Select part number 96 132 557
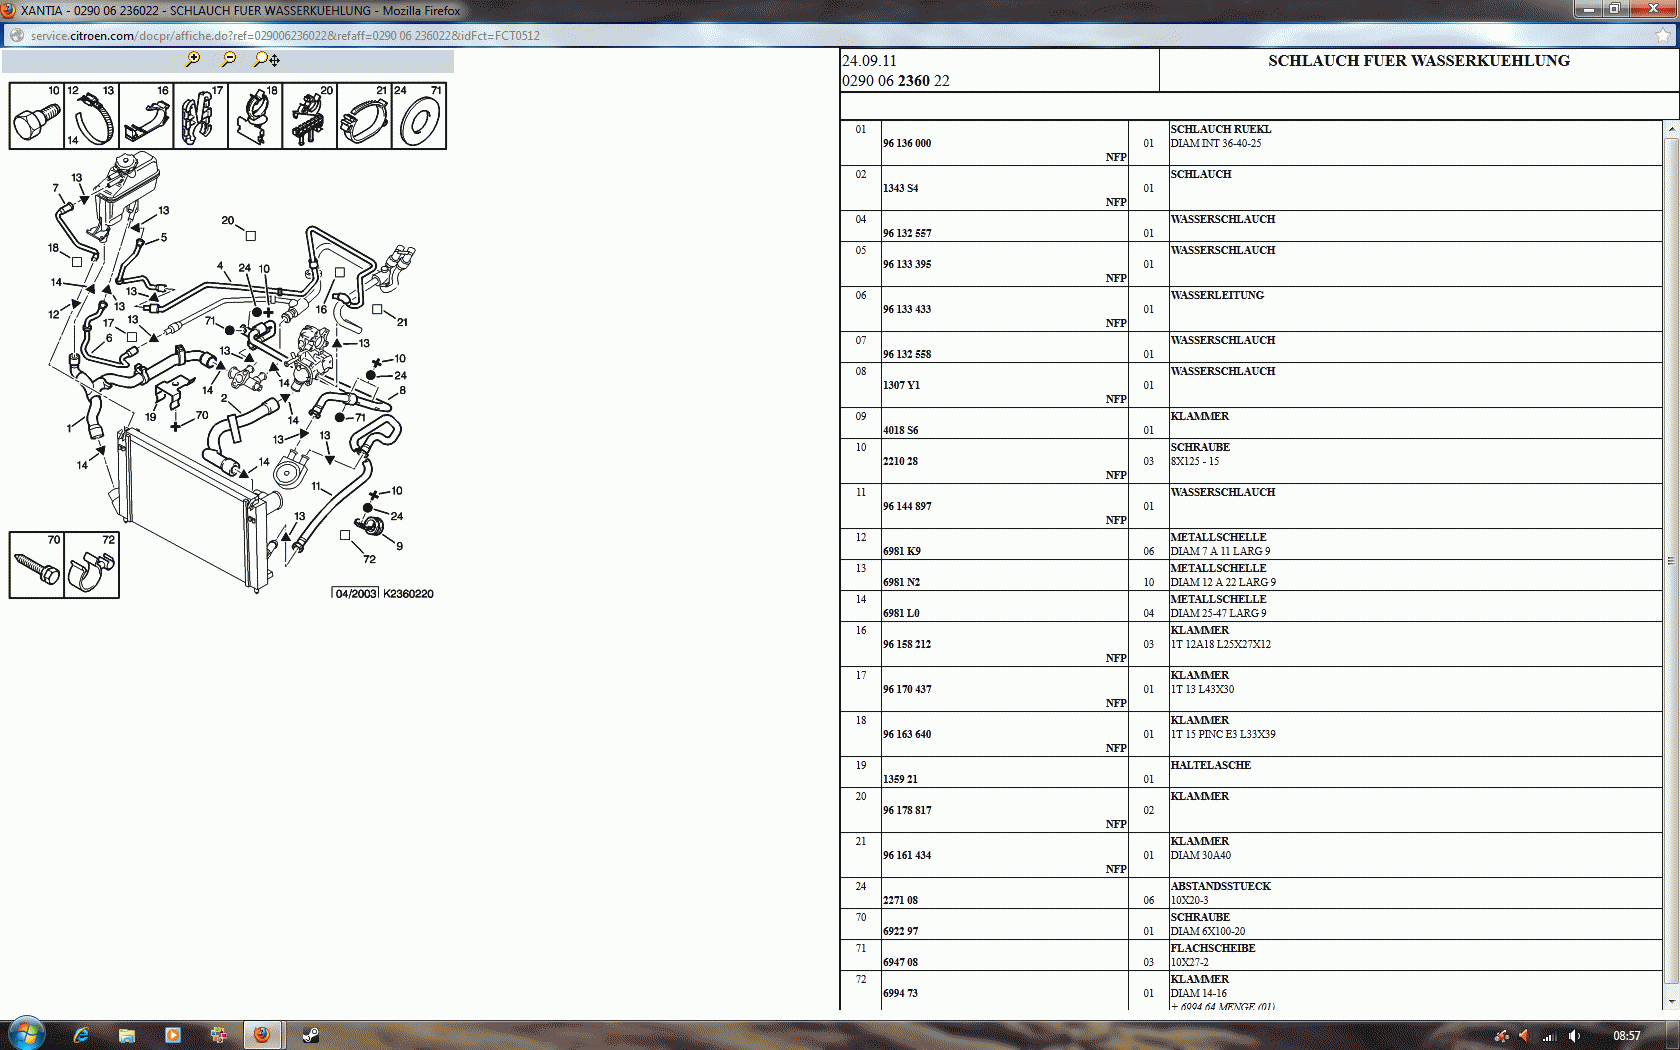This screenshot has width=1680, height=1050. click(x=907, y=233)
